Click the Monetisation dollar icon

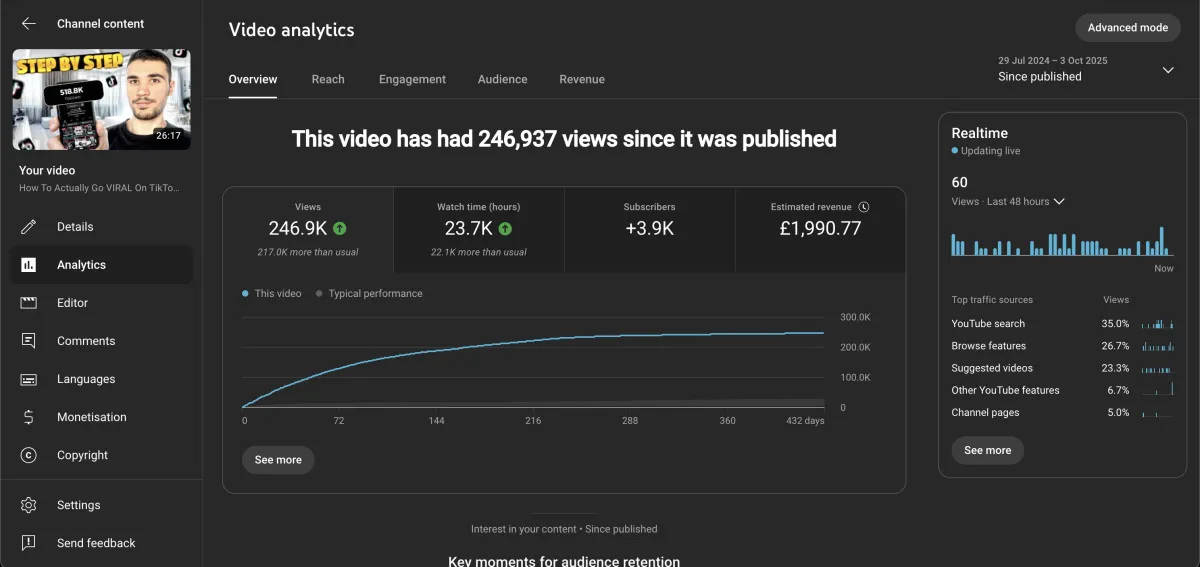click(x=29, y=417)
